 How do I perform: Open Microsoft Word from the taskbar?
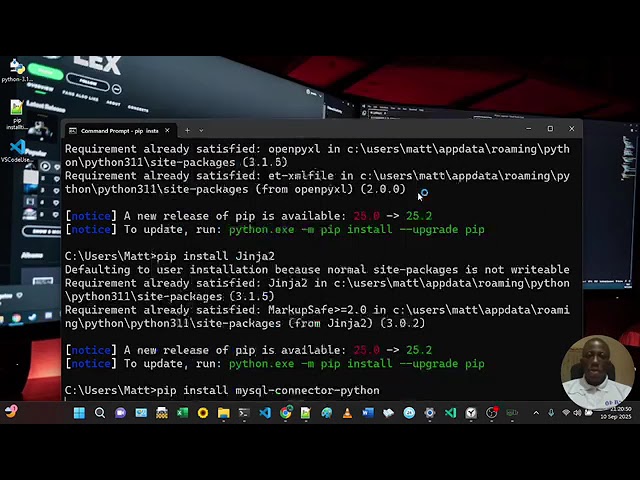(x=368, y=413)
